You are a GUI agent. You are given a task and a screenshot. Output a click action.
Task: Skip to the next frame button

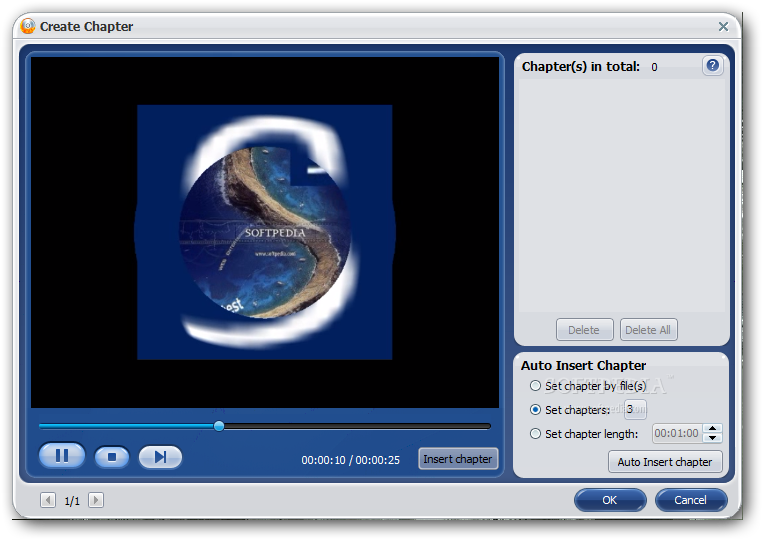[x=160, y=457]
